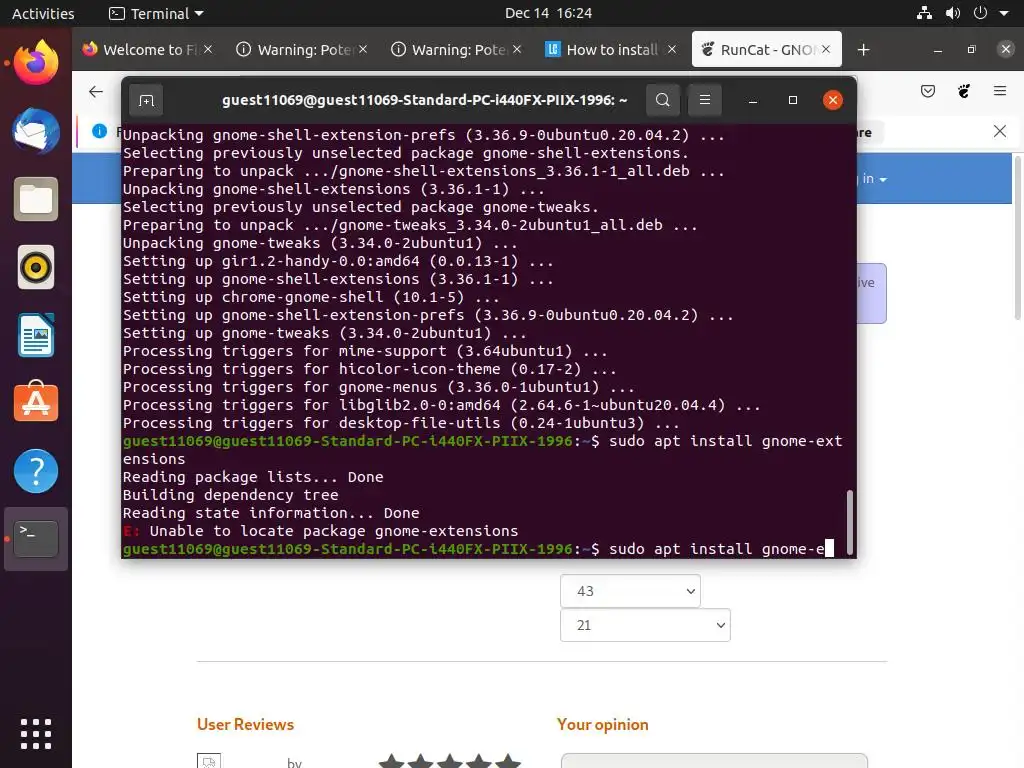Open the Files manager dock icon
The image size is (1024, 768).
pyautogui.click(x=36, y=199)
